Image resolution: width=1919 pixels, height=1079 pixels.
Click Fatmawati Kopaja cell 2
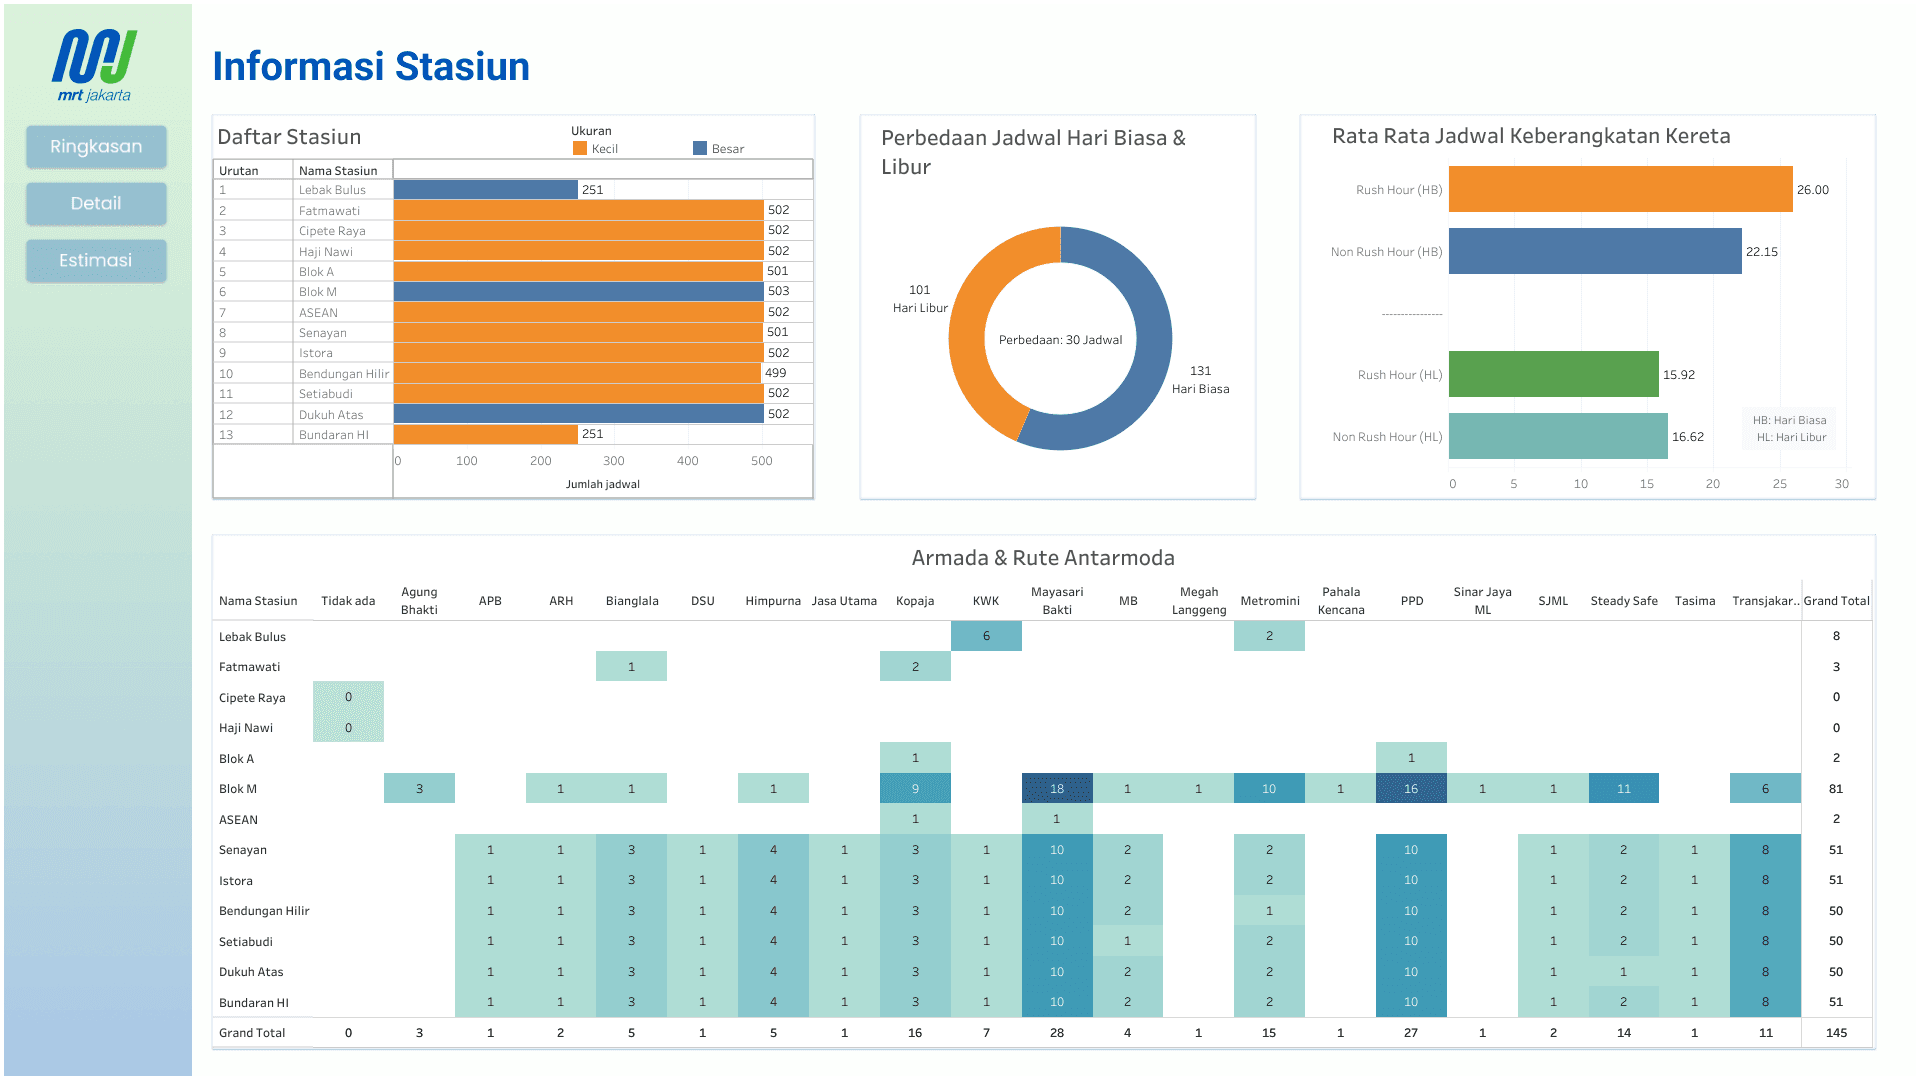(x=915, y=667)
